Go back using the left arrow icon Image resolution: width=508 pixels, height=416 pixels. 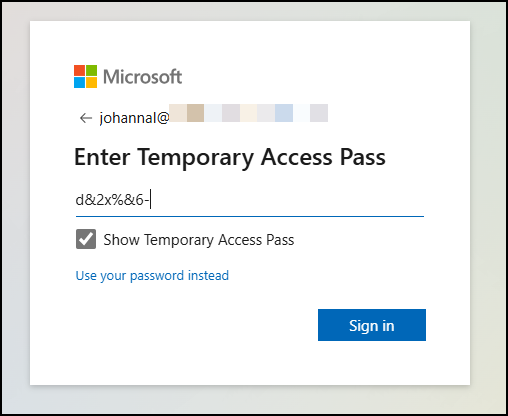[x=86, y=118]
